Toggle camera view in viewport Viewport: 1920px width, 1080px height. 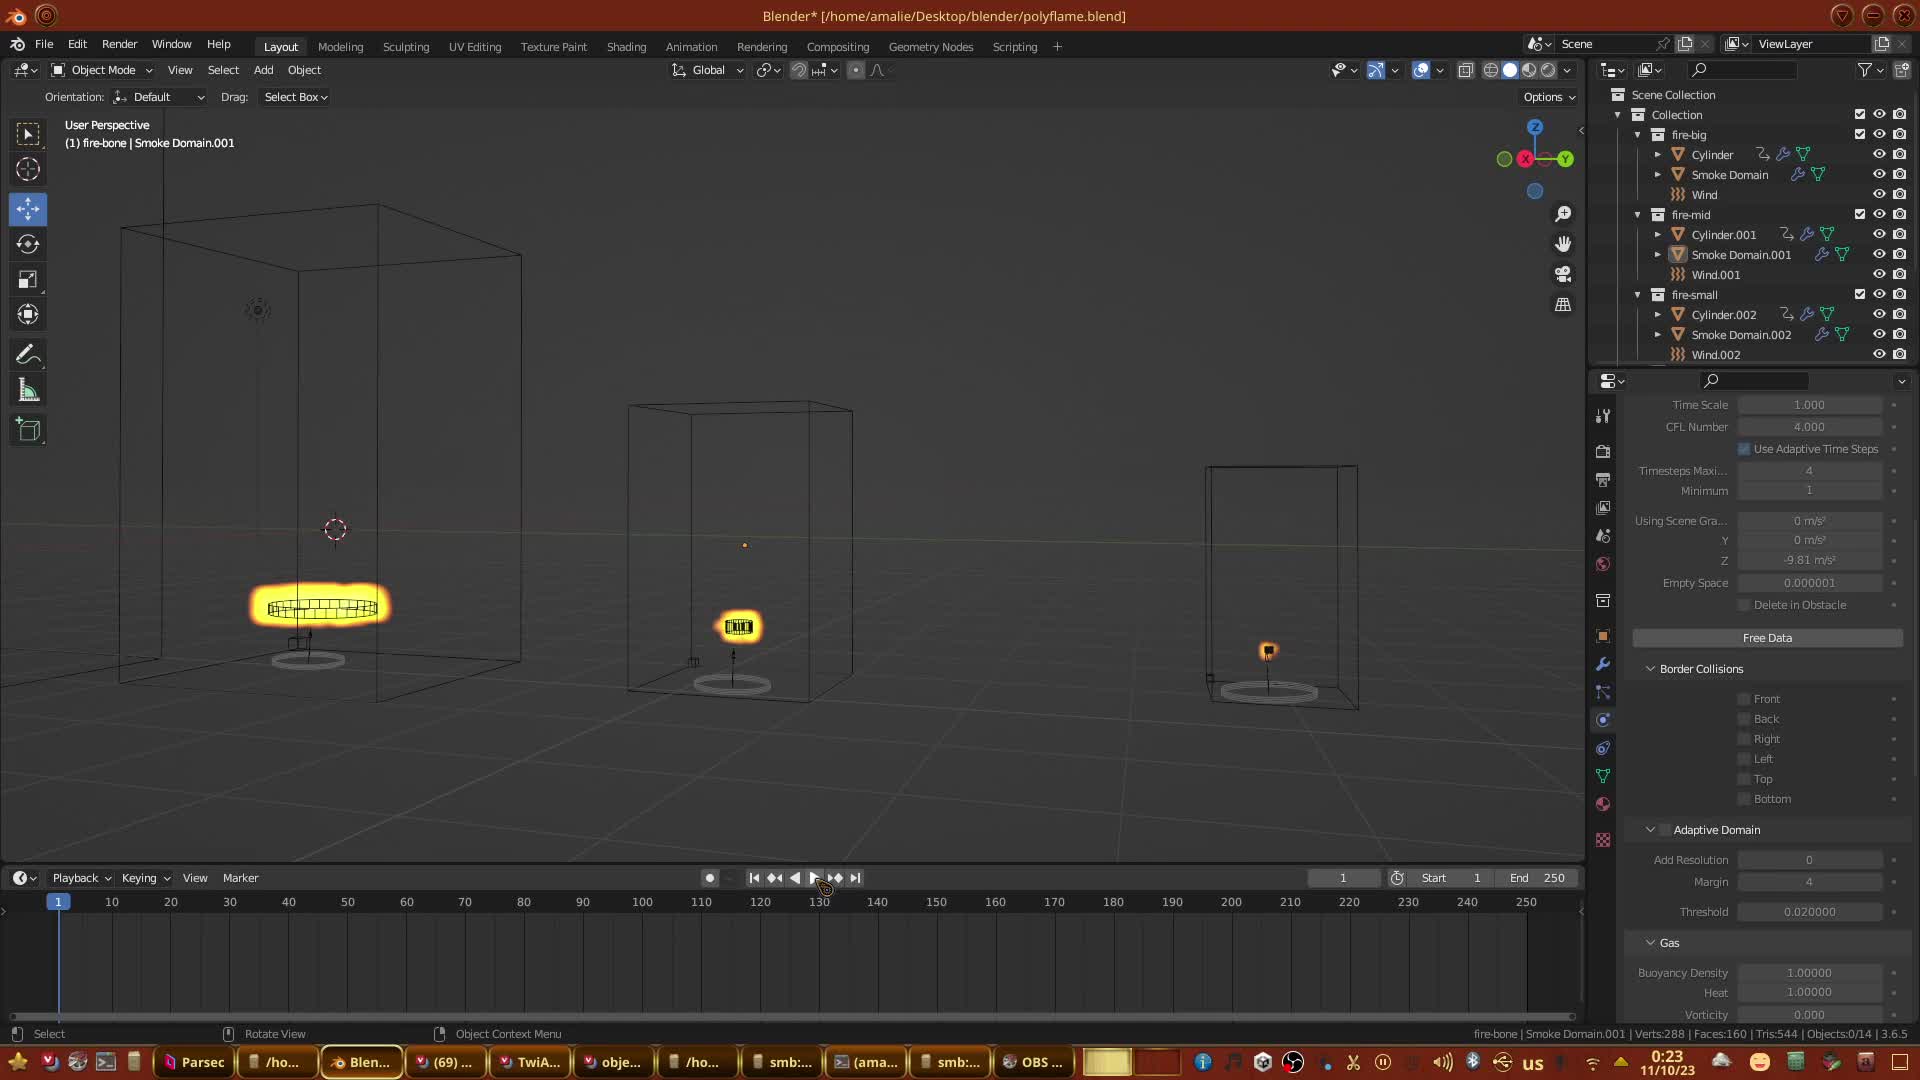(x=1562, y=274)
